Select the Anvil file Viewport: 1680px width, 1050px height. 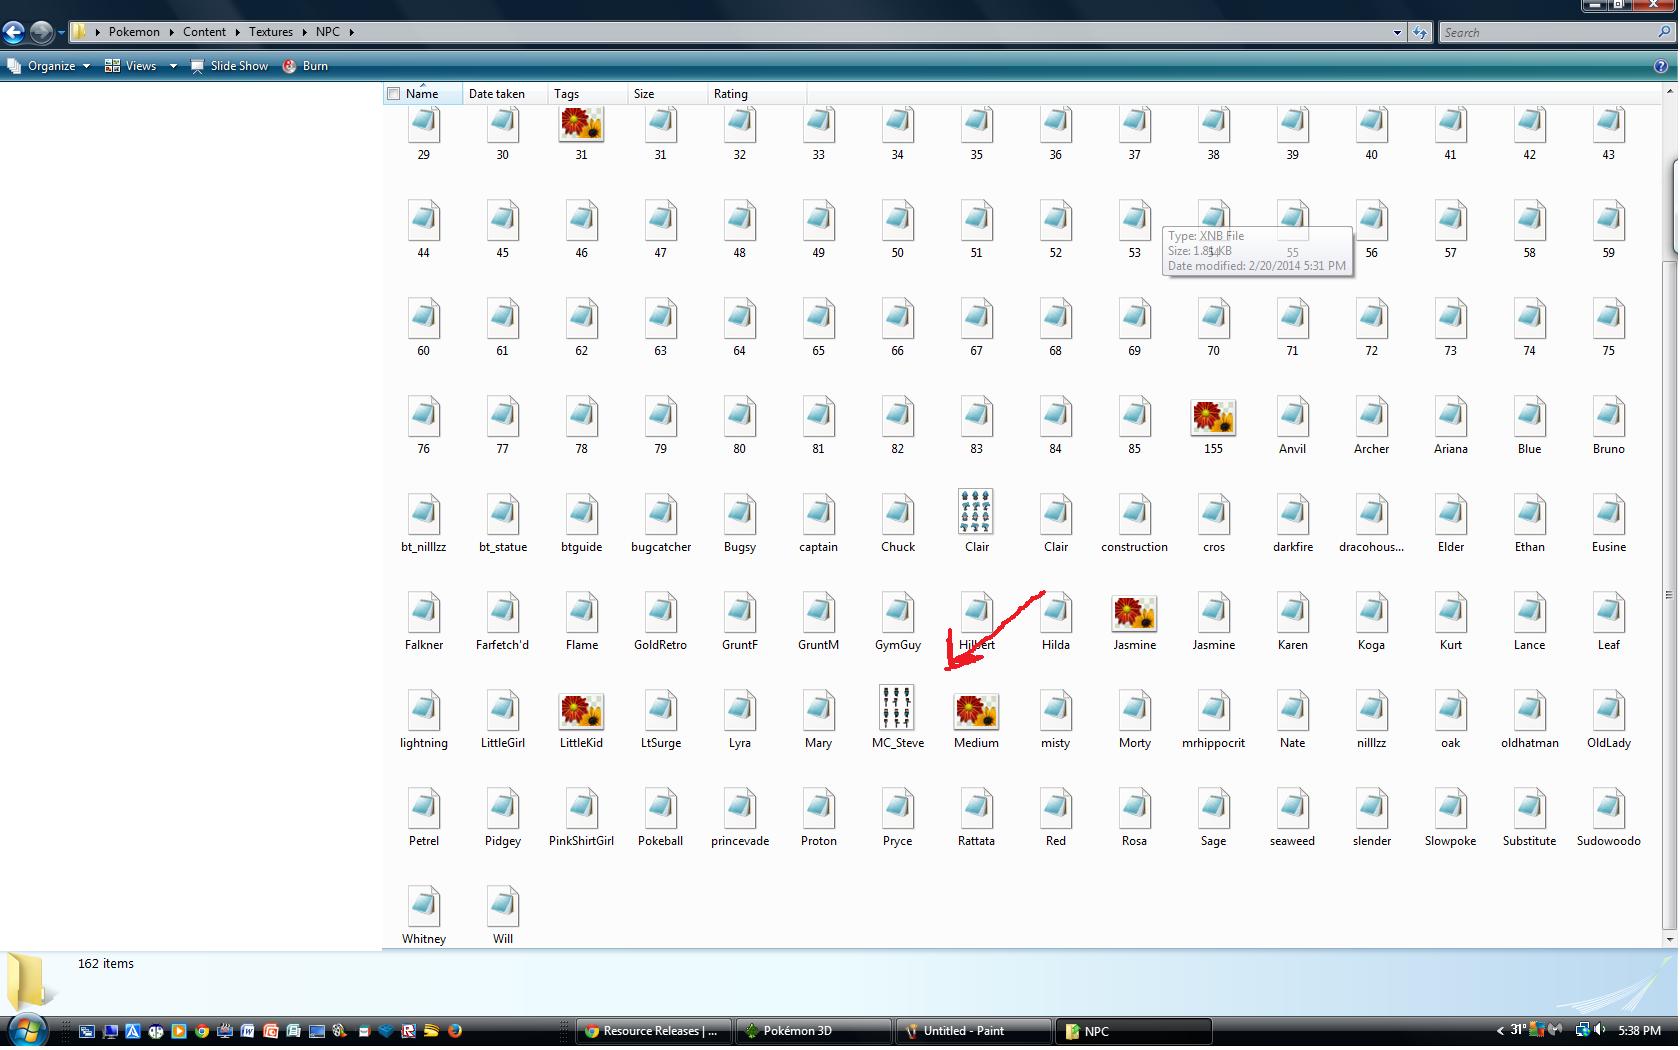pos(1292,423)
